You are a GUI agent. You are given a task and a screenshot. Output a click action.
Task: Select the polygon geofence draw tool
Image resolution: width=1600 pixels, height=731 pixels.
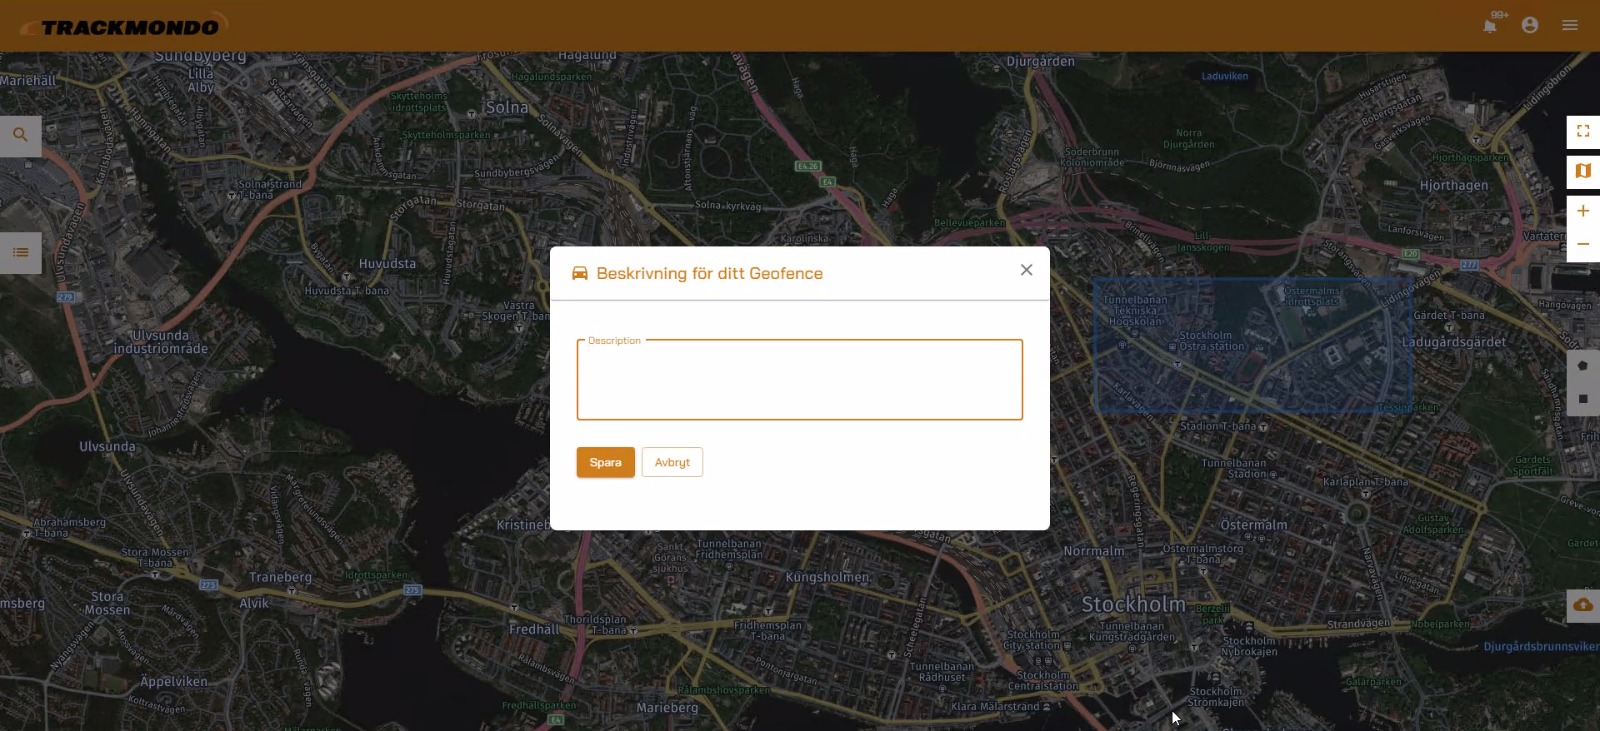[x=1583, y=365]
